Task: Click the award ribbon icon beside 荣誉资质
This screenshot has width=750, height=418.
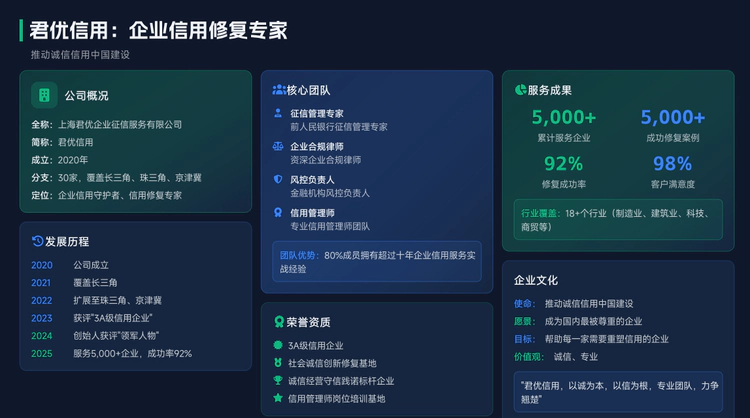Action: pyautogui.click(x=279, y=322)
